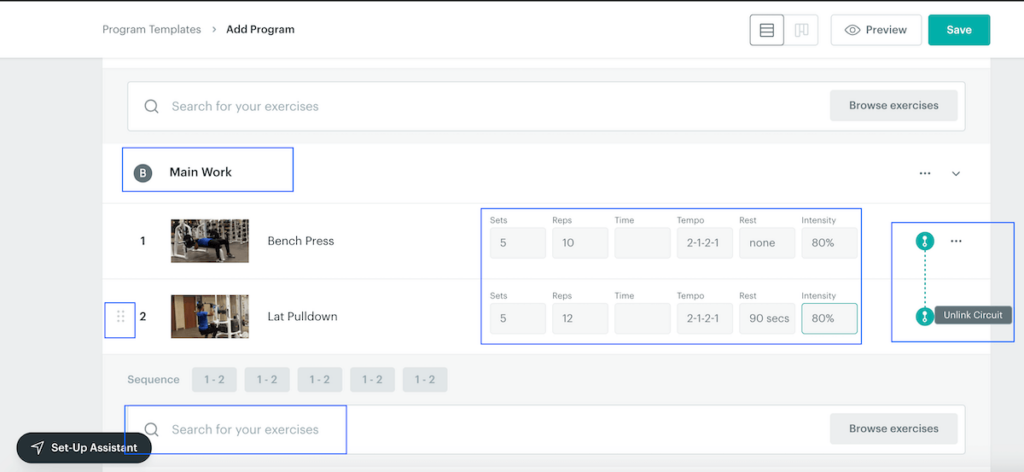
Task: Click the Preview button
Action: (x=875, y=30)
